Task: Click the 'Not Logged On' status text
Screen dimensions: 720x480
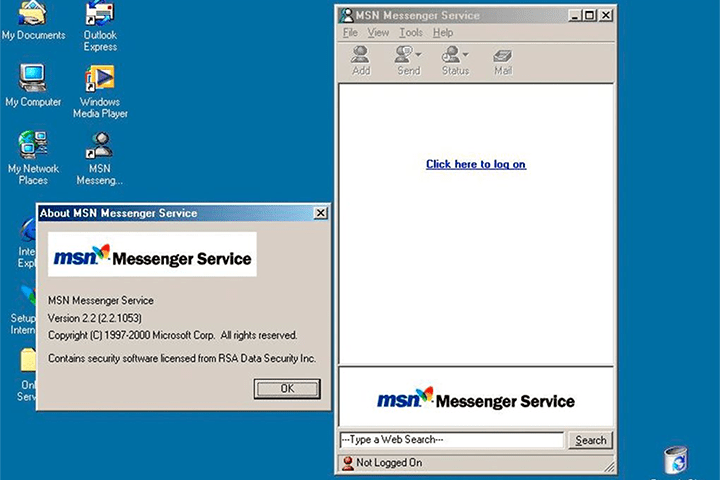Action: [x=389, y=463]
